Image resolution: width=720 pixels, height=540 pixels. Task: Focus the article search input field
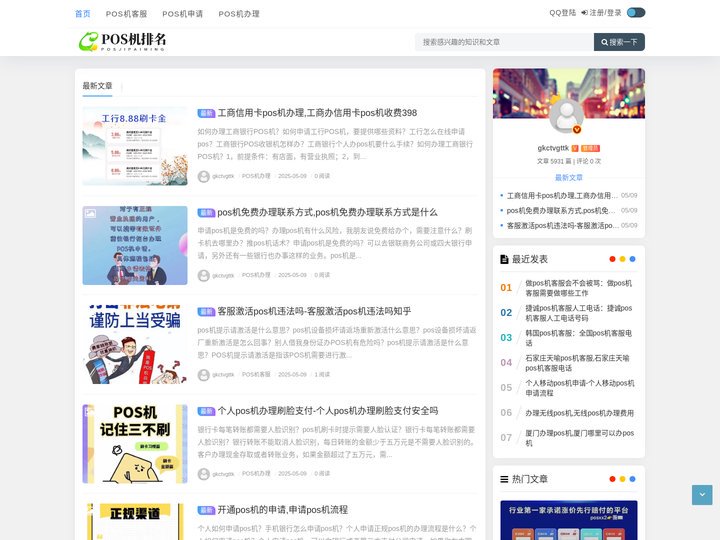coord(504,42)
